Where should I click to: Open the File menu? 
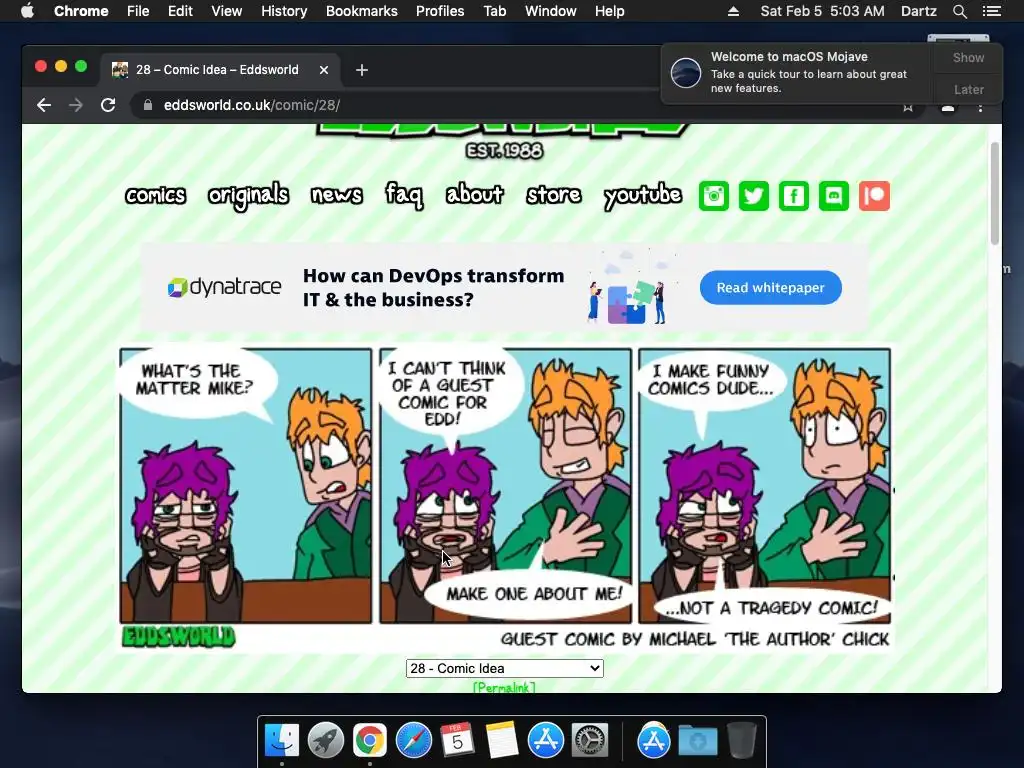(x=138, y=11)
